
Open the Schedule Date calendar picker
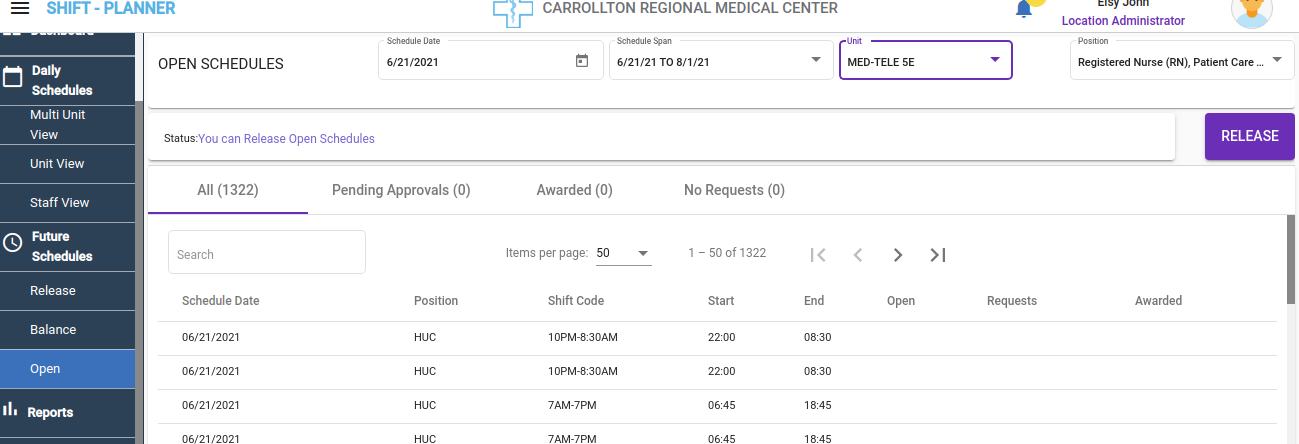point(582,61)
